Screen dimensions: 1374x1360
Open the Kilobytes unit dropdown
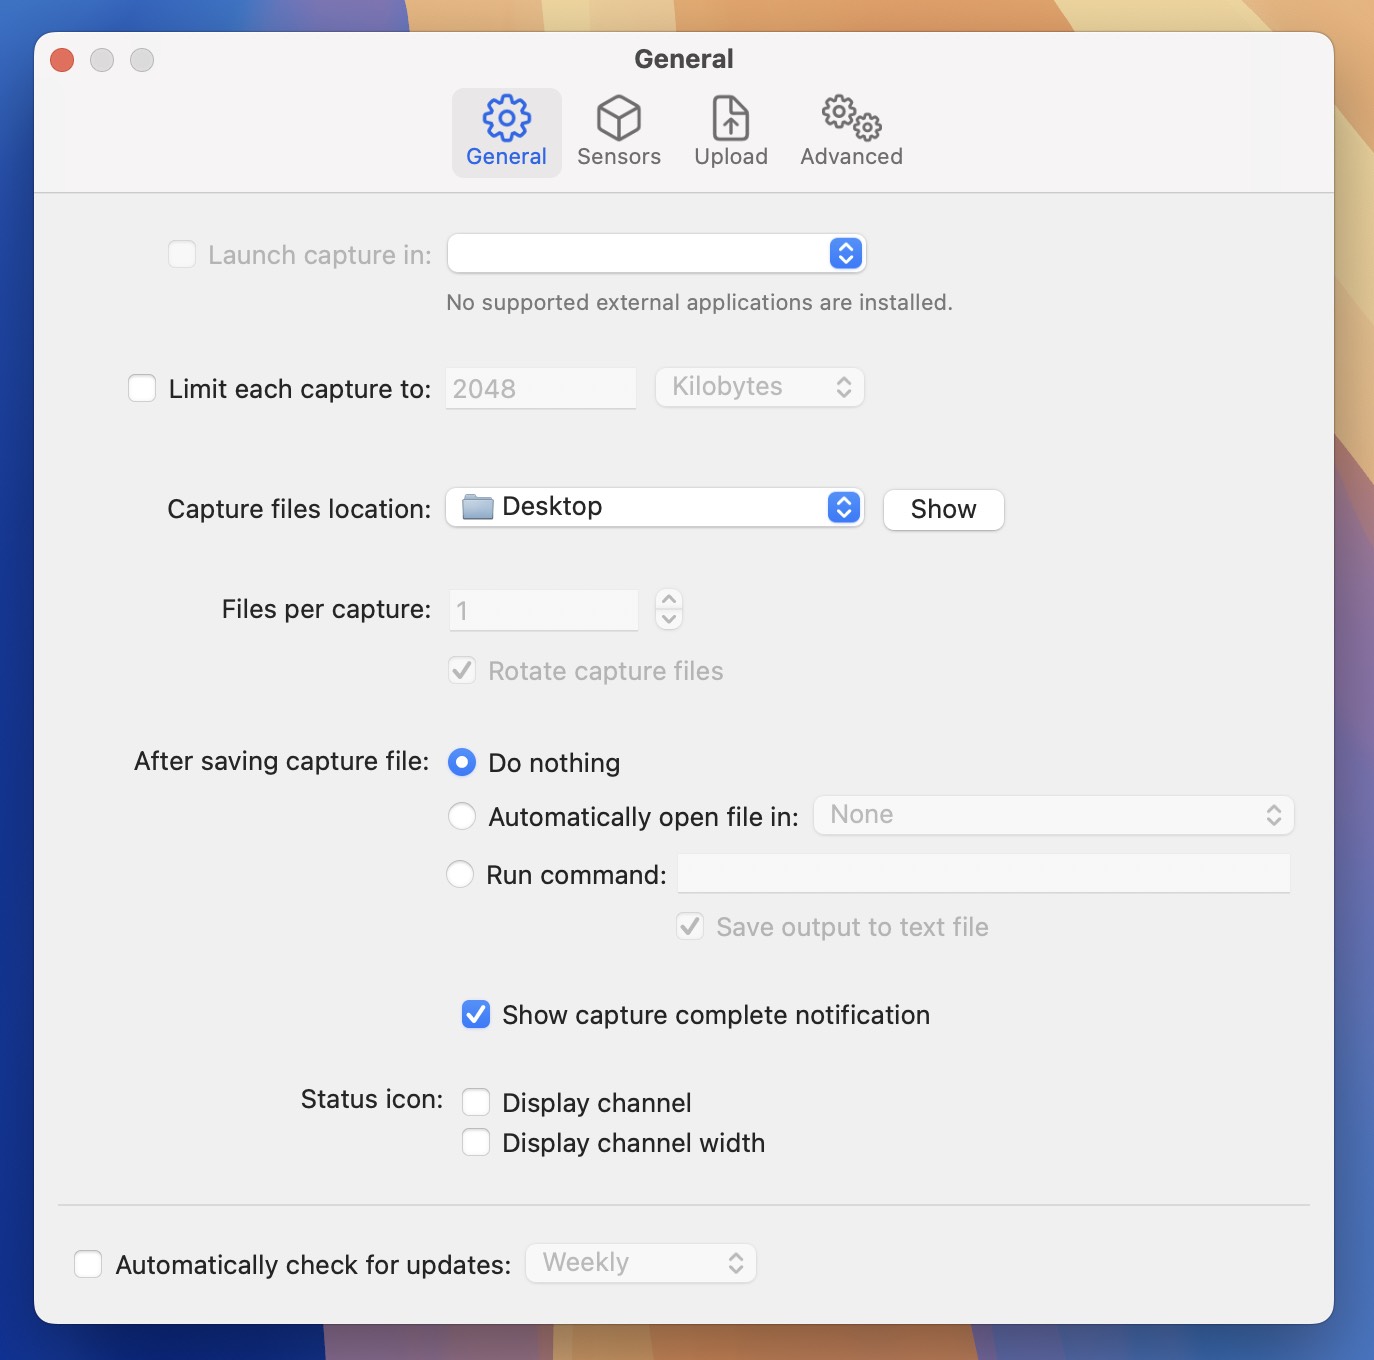point(758,387)
